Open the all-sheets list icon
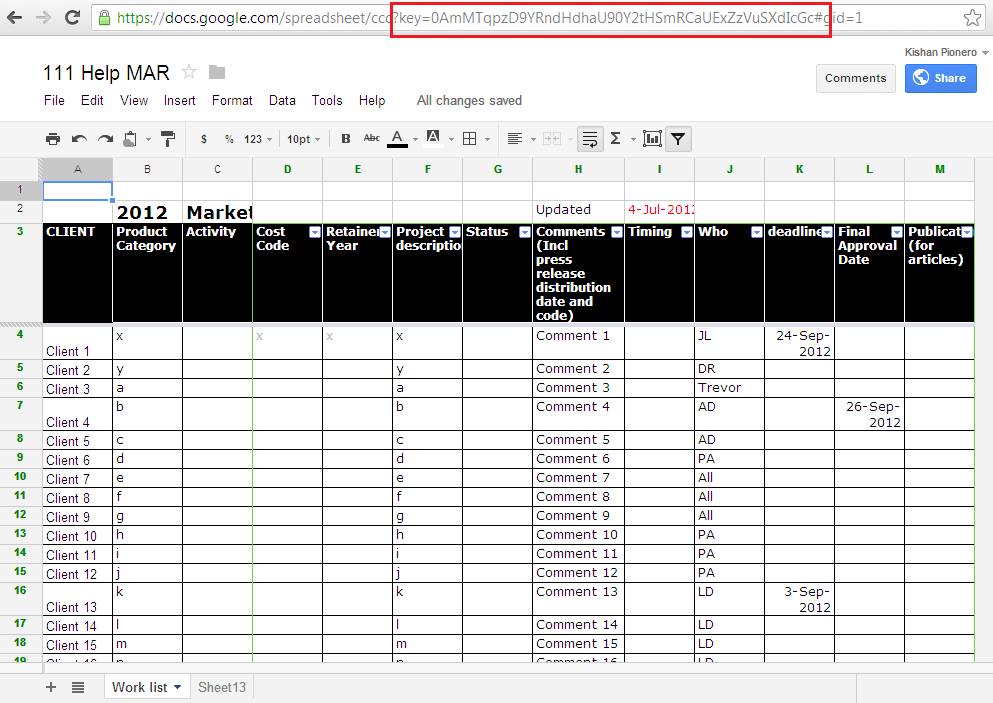 click(x=78, y=687)
